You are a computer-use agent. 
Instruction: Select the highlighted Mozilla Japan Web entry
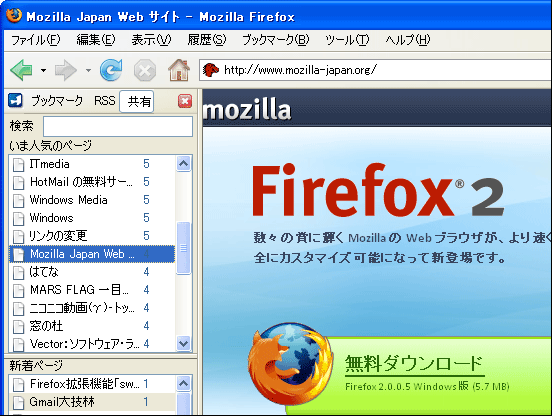pos(92,254)
